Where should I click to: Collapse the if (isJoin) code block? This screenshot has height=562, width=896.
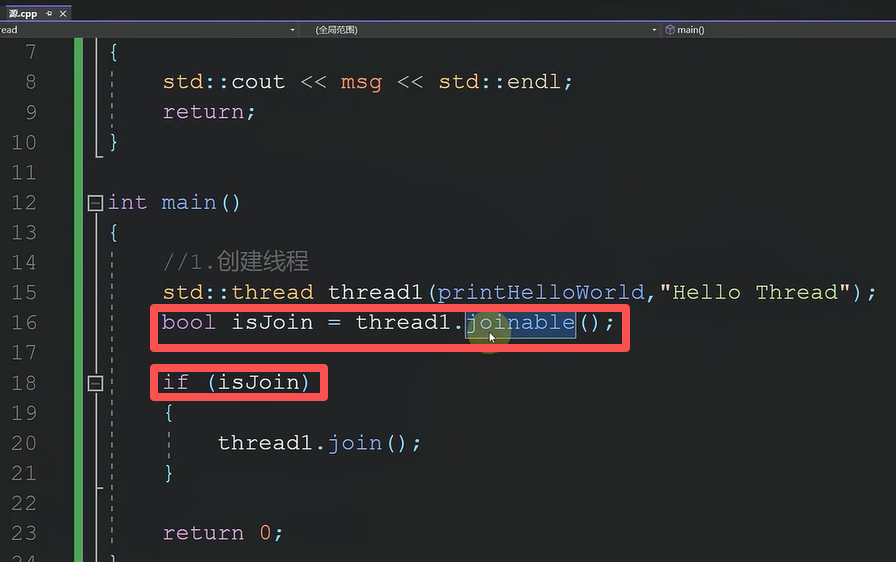pos(95,383)
